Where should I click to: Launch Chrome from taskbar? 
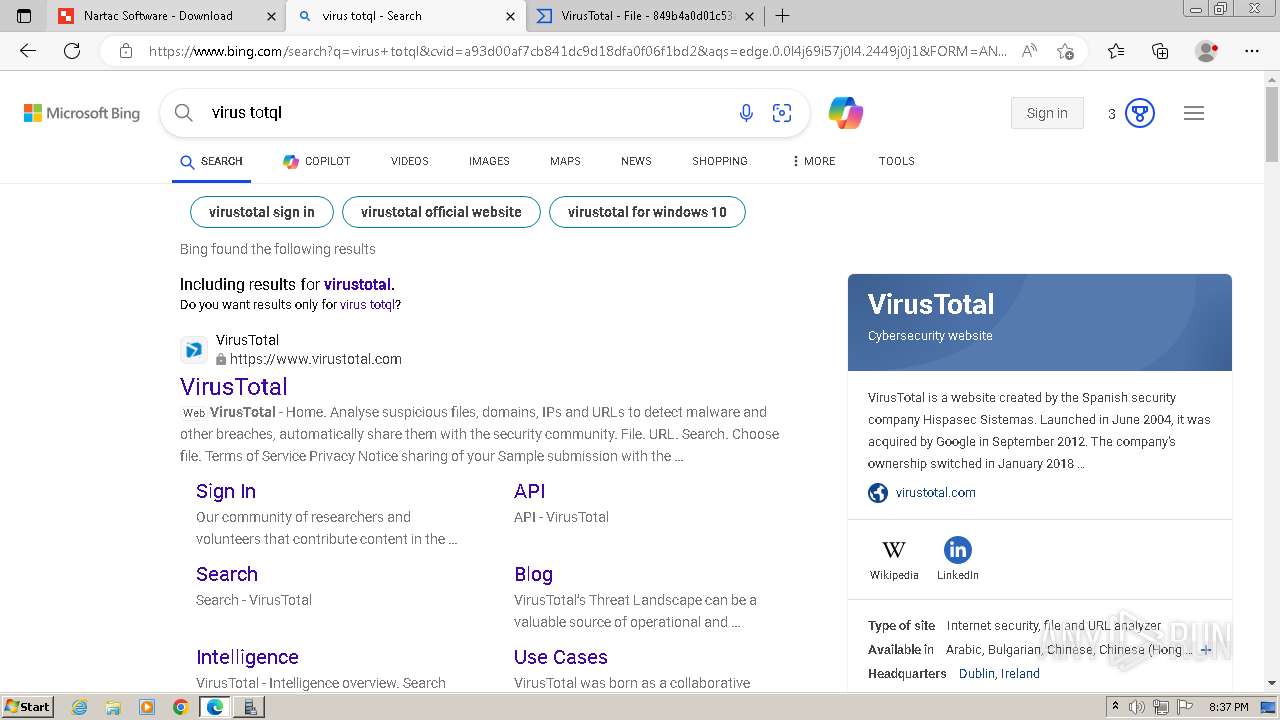(x=180, y=707)
